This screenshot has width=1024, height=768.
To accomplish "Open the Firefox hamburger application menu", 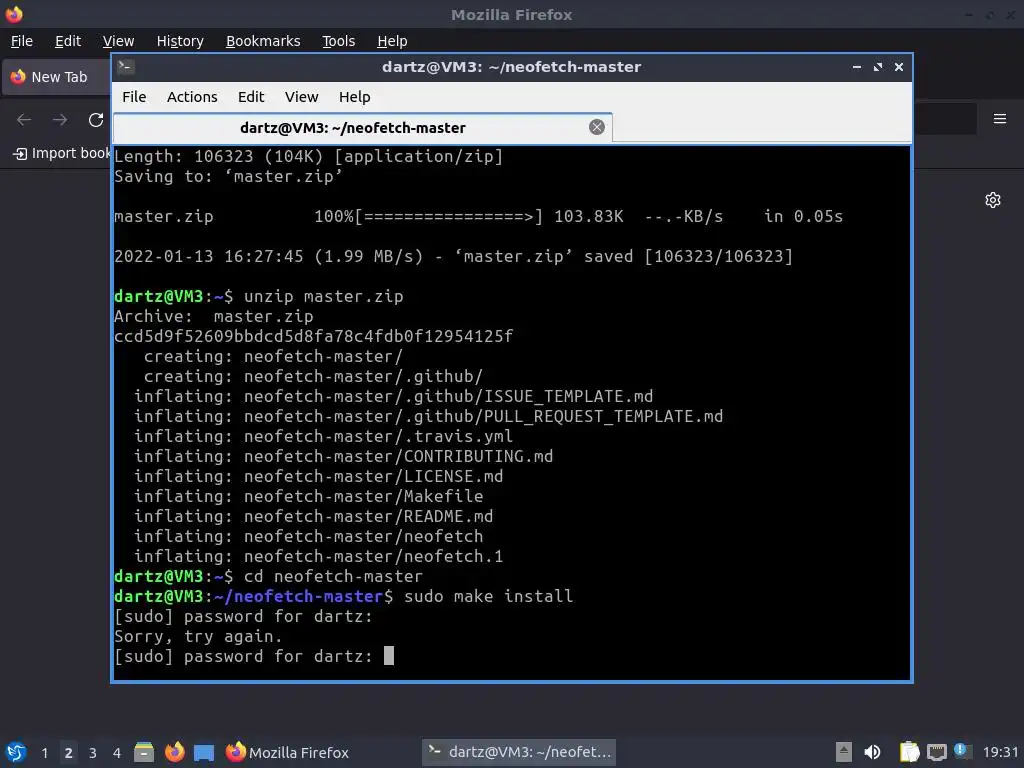I will (1000, 119).
